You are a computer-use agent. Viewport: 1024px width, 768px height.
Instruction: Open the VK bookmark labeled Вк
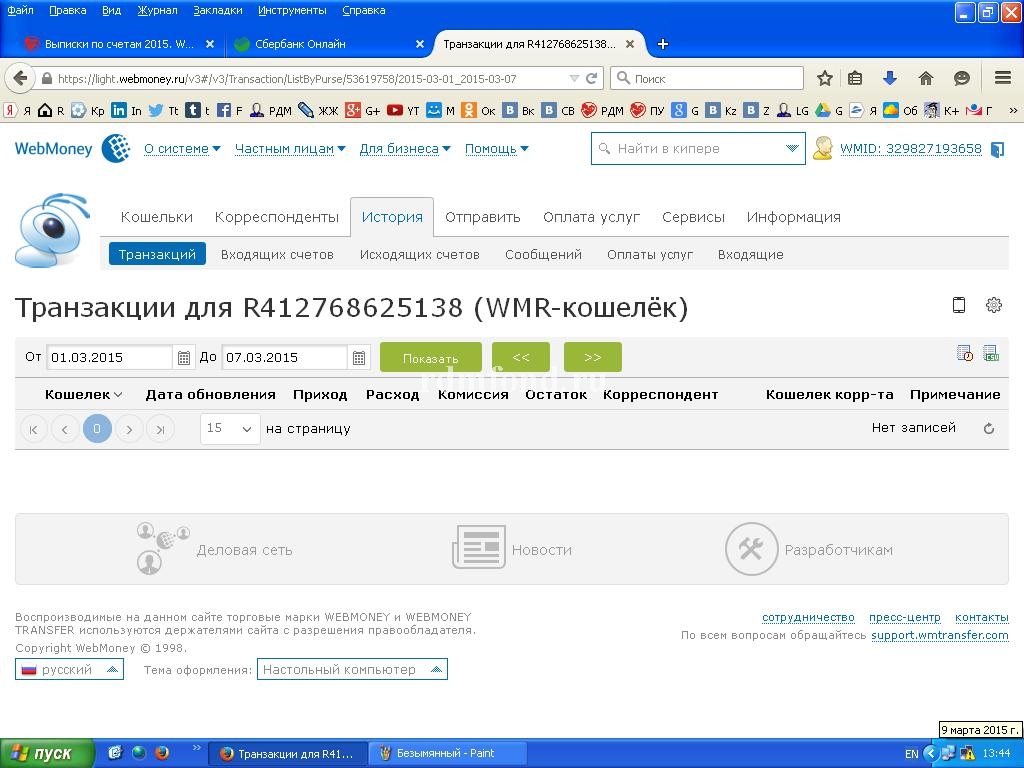519,110
